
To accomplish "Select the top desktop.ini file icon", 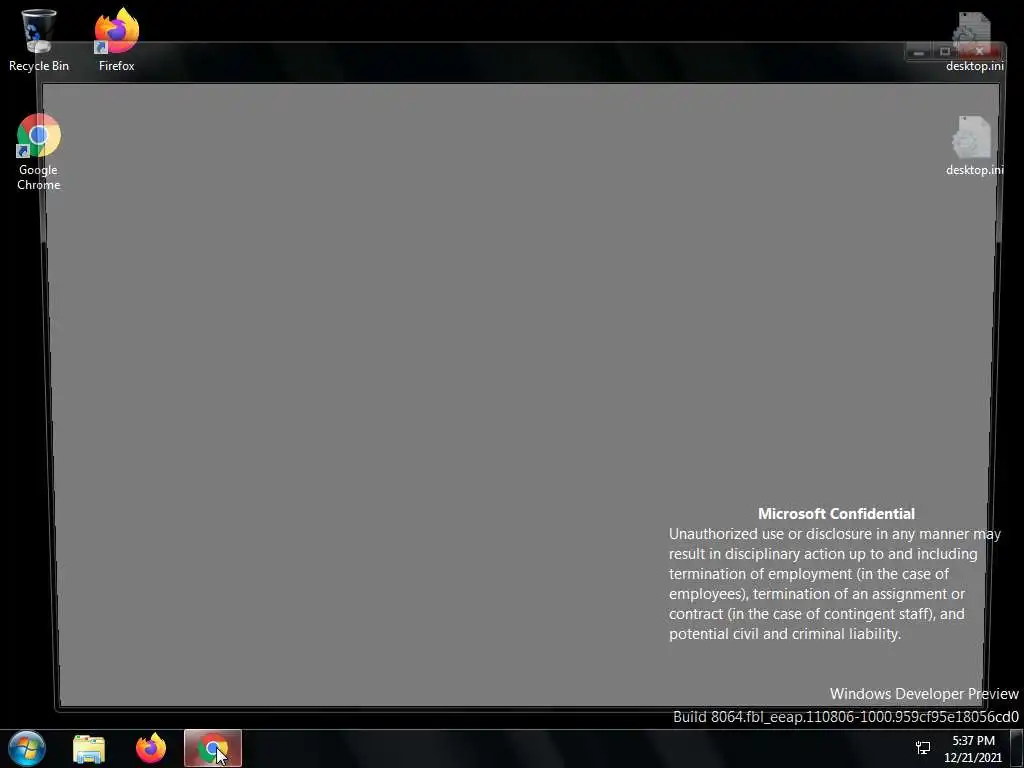I will tap(974, 41).
